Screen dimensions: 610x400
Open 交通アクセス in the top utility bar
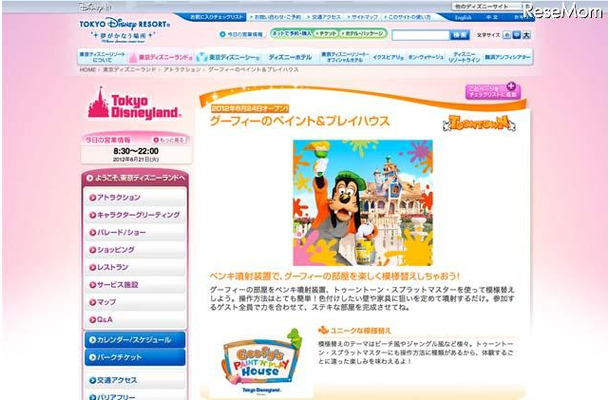click(324, 17)
